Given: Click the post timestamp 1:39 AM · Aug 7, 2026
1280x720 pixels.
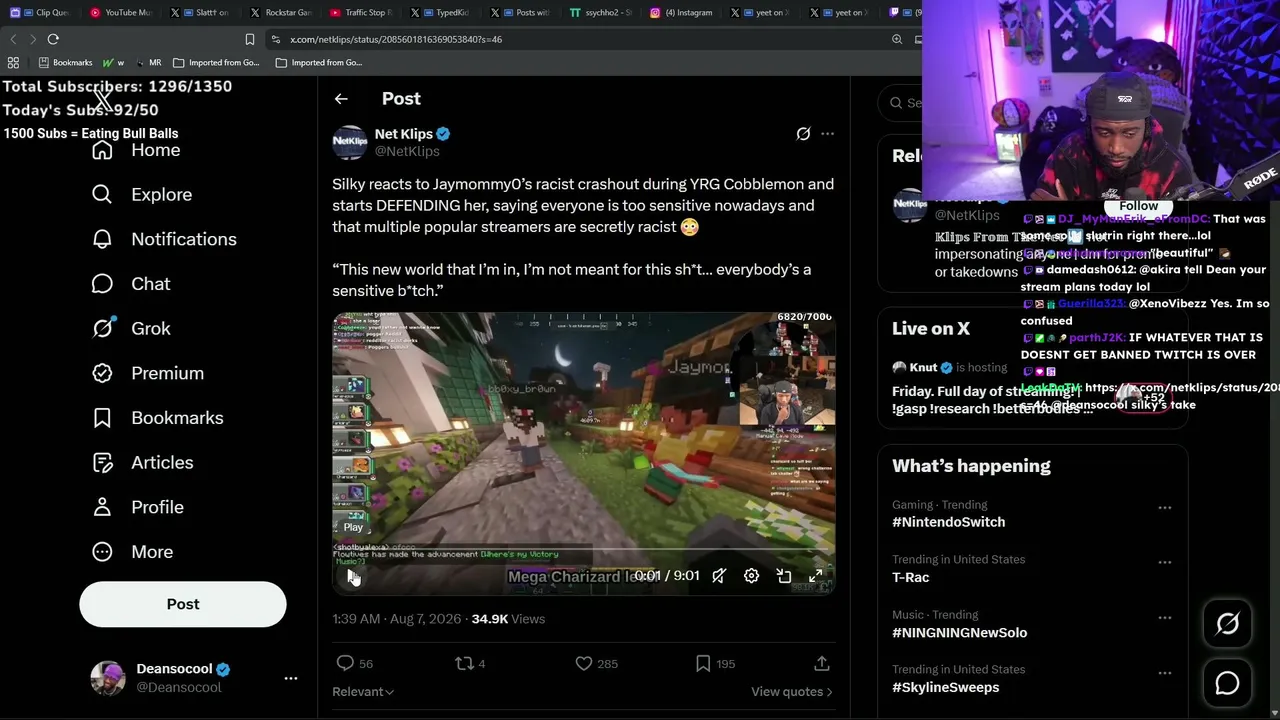Looking at the screenshot, I should click(x=397, y=619).
